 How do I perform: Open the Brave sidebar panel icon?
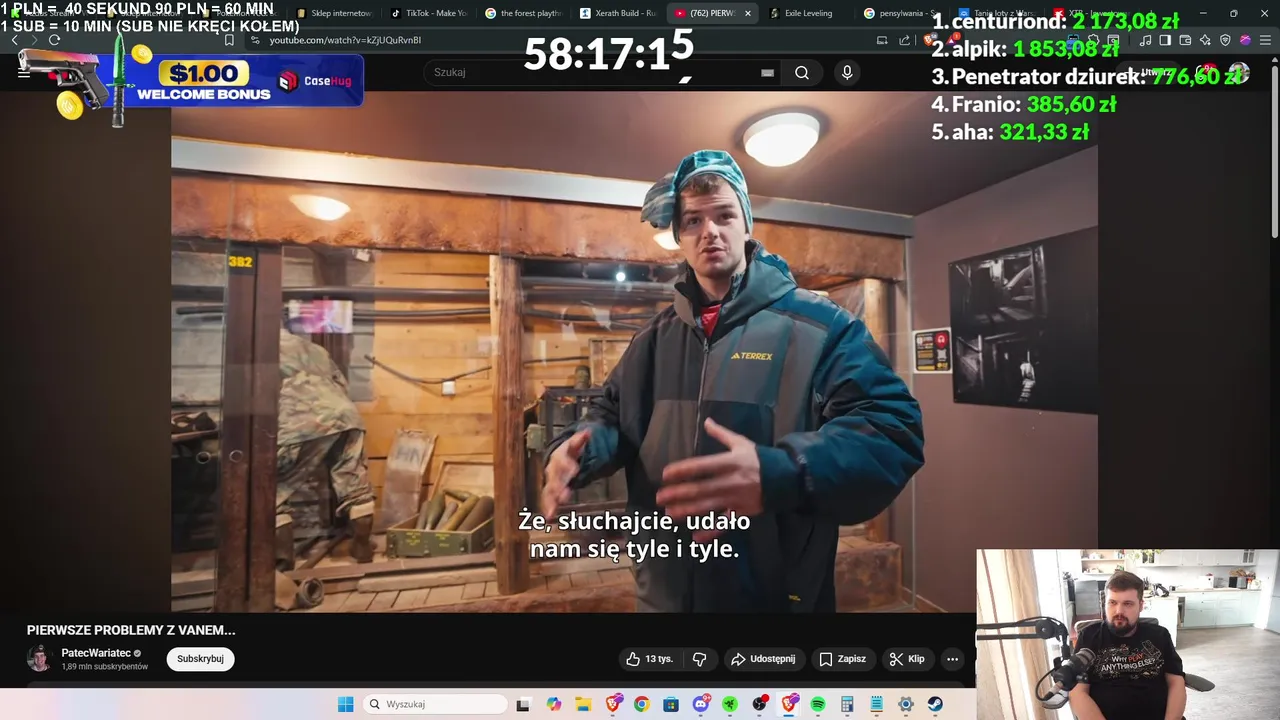click(x=1165, y=40)
